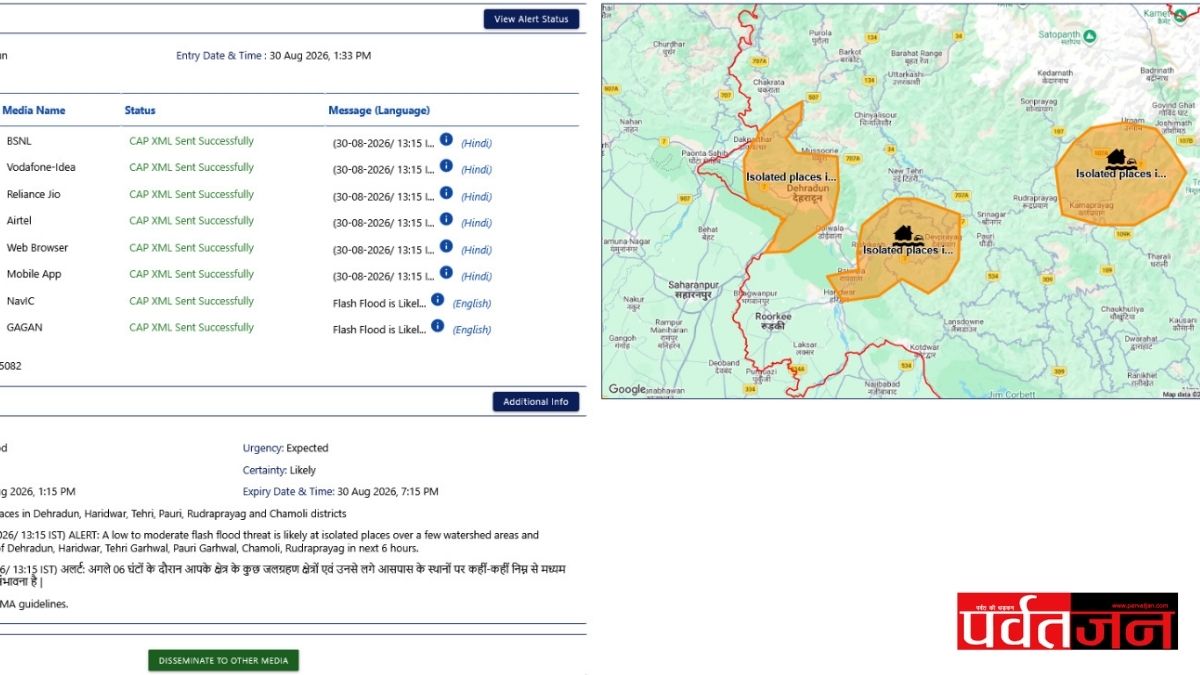The height and width of the screenshot is (675, 1200).
Task: Click the (English) link in GAGAN row
Action: pyautogui.click(x=472, y=329)
